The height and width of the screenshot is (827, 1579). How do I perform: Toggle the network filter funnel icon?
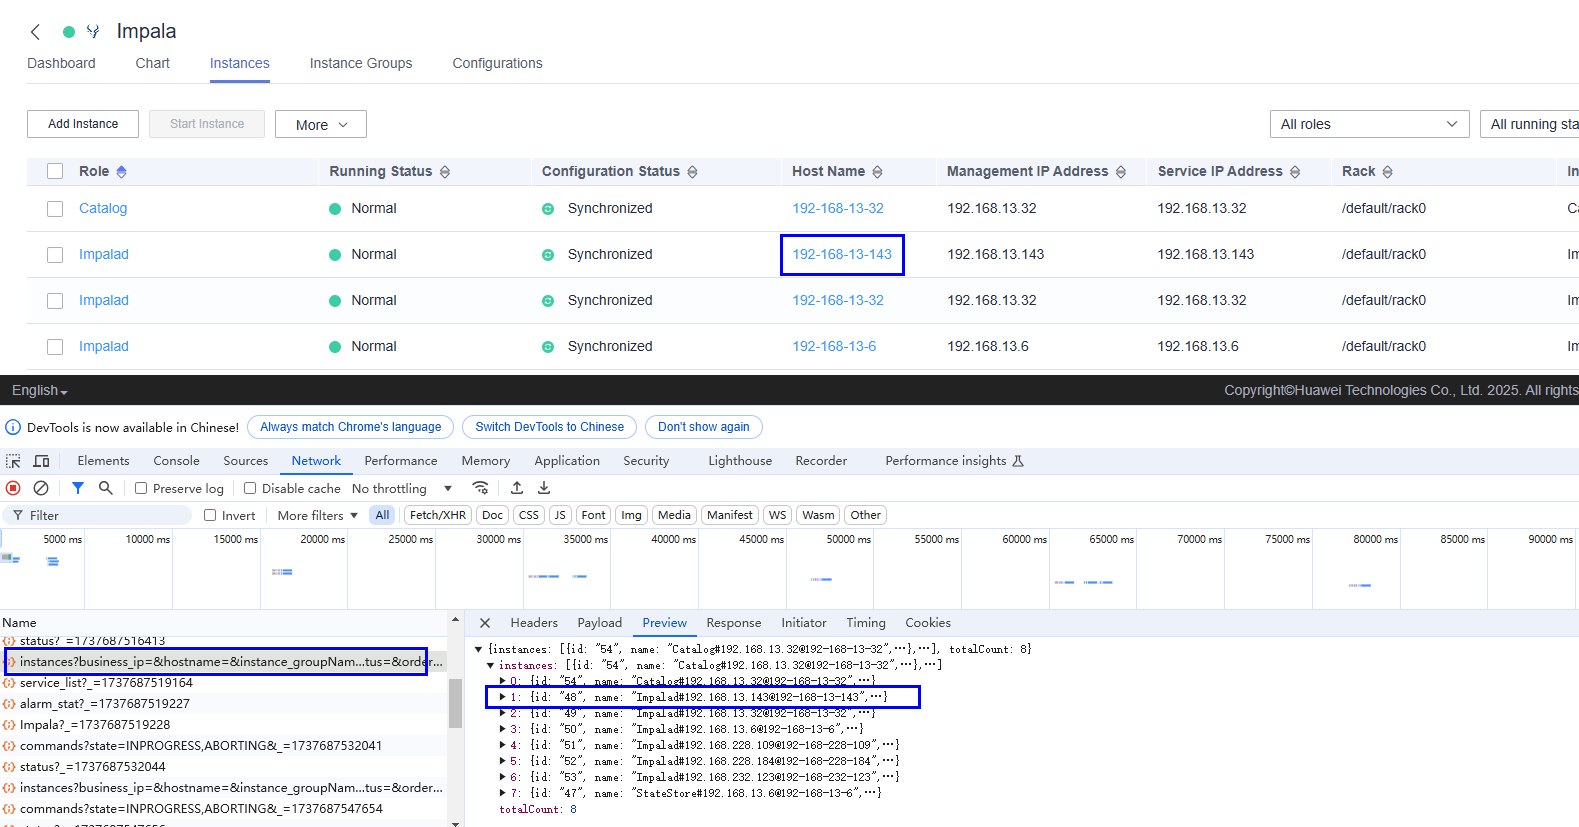point(78,488)
